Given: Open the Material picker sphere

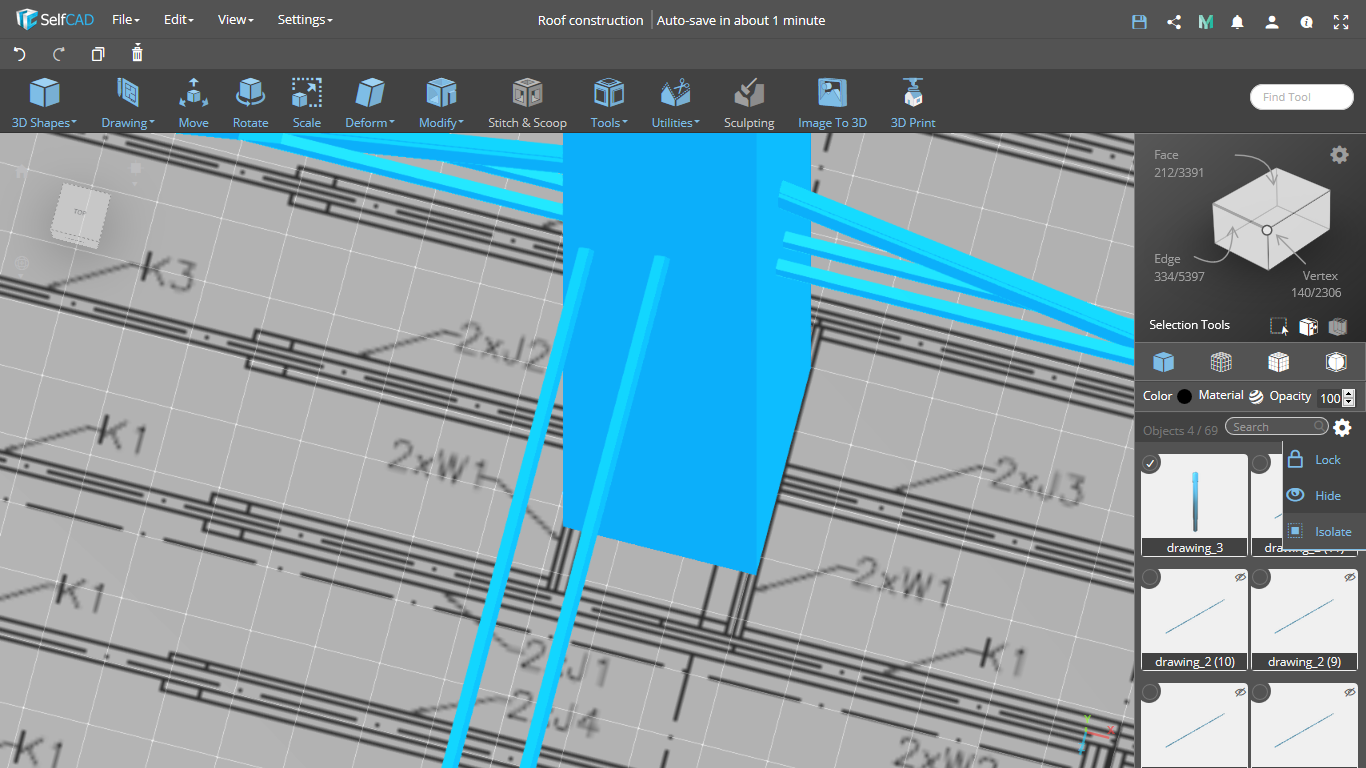Looking at the screenshot, I should click(1256, 396).
